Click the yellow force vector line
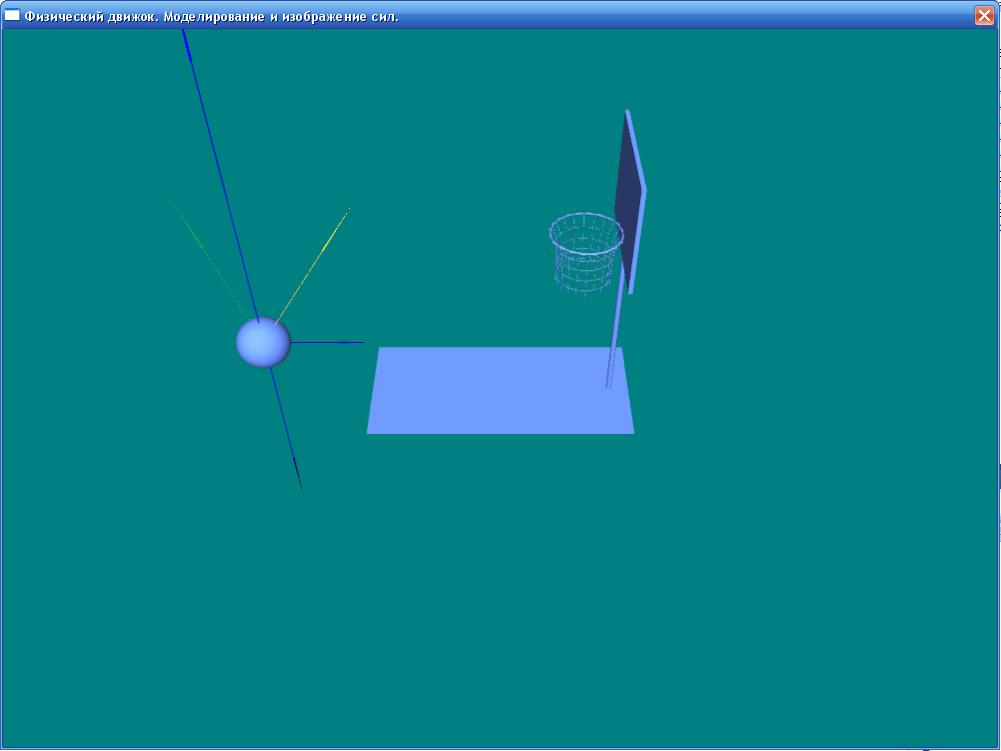The width and height of the screenshot is (1001, 751). click(313, 266)
